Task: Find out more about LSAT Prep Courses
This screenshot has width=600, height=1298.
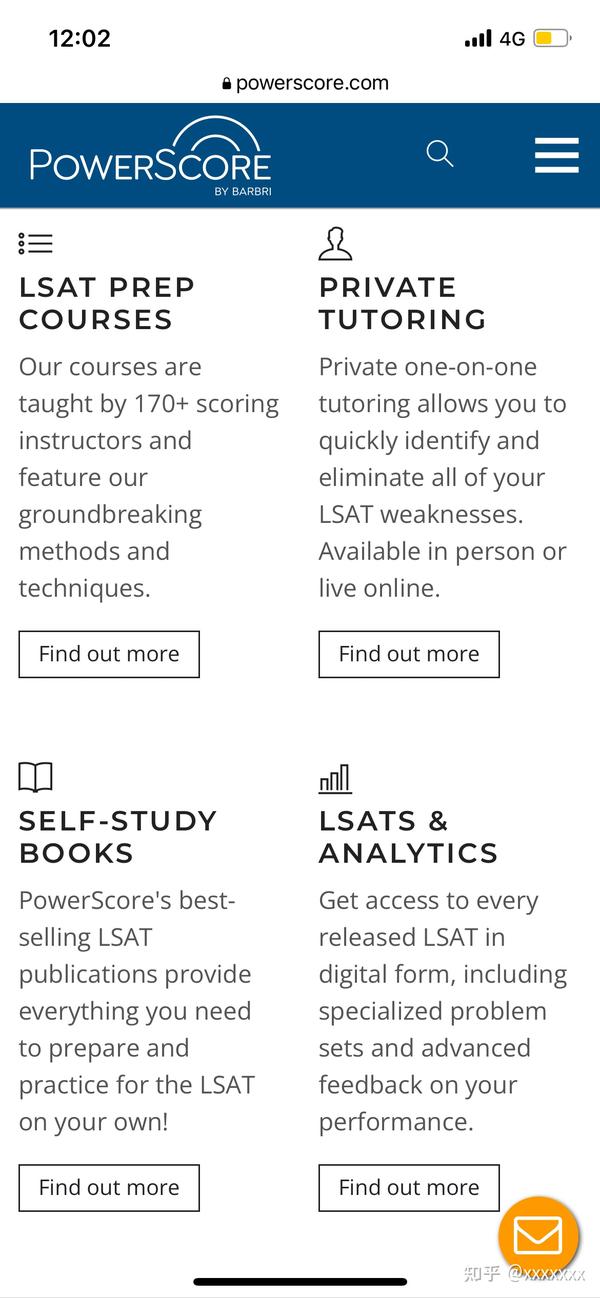Action: pyautogui.click(x=108, y=654)
